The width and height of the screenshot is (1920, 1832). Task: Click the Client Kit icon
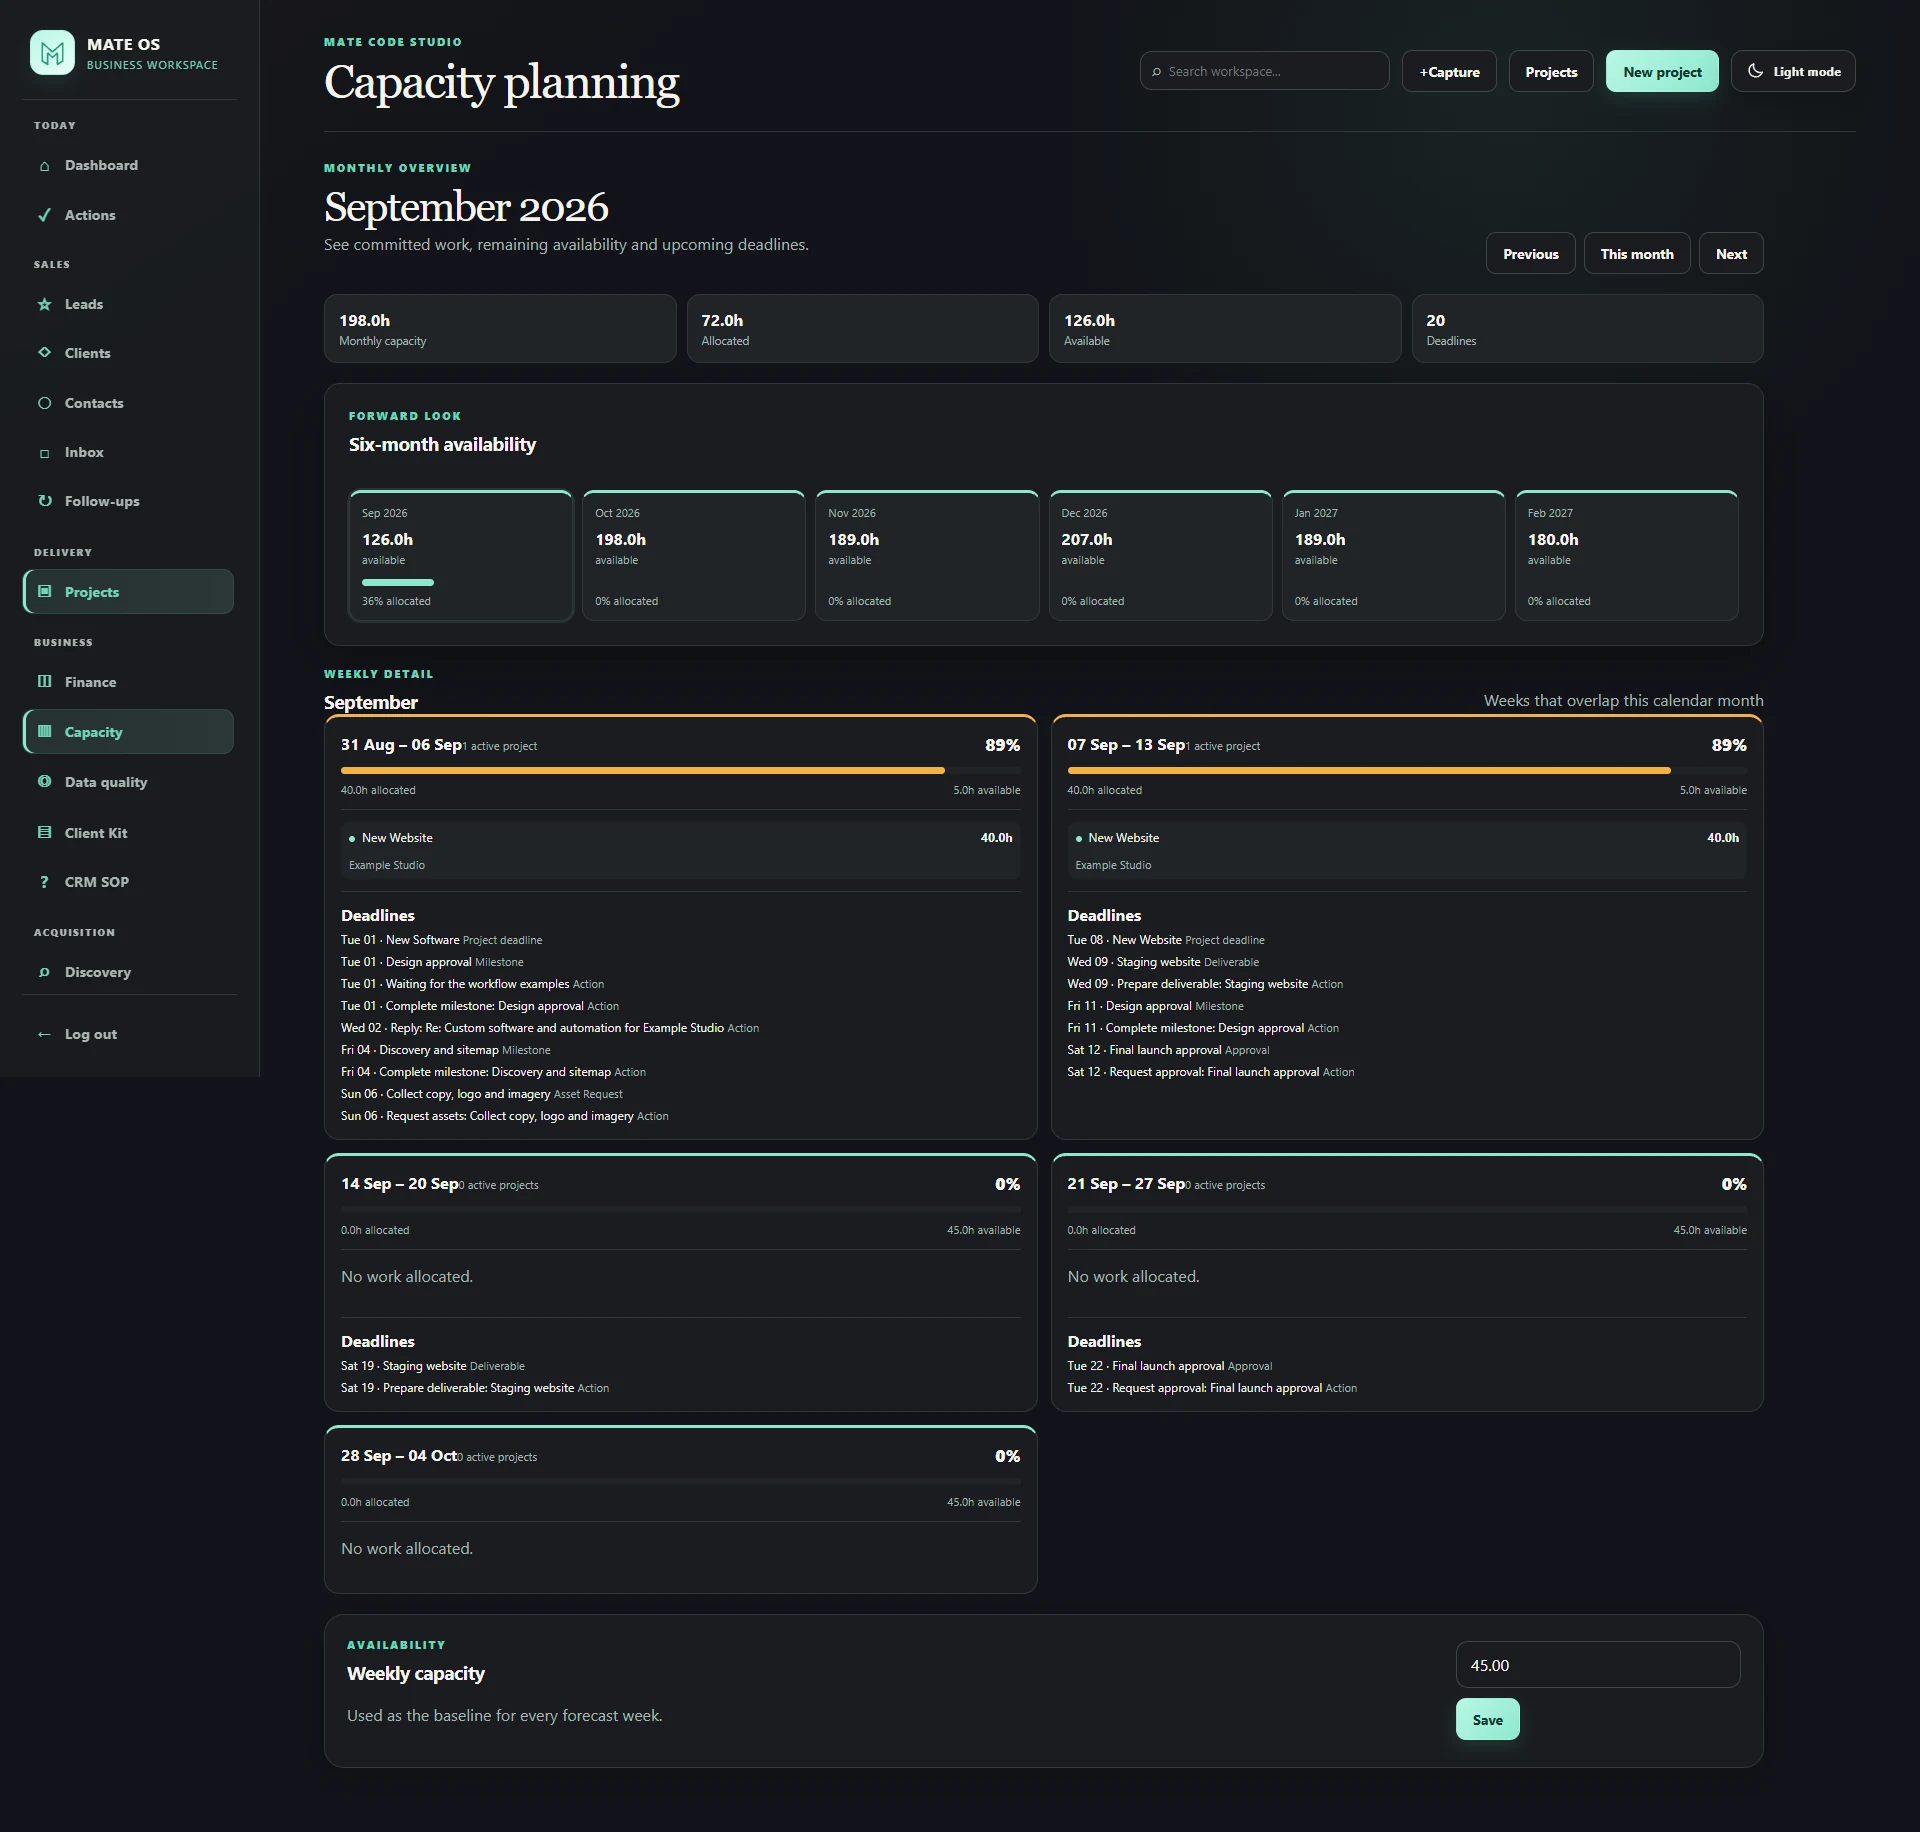click(x=44, y=833)
